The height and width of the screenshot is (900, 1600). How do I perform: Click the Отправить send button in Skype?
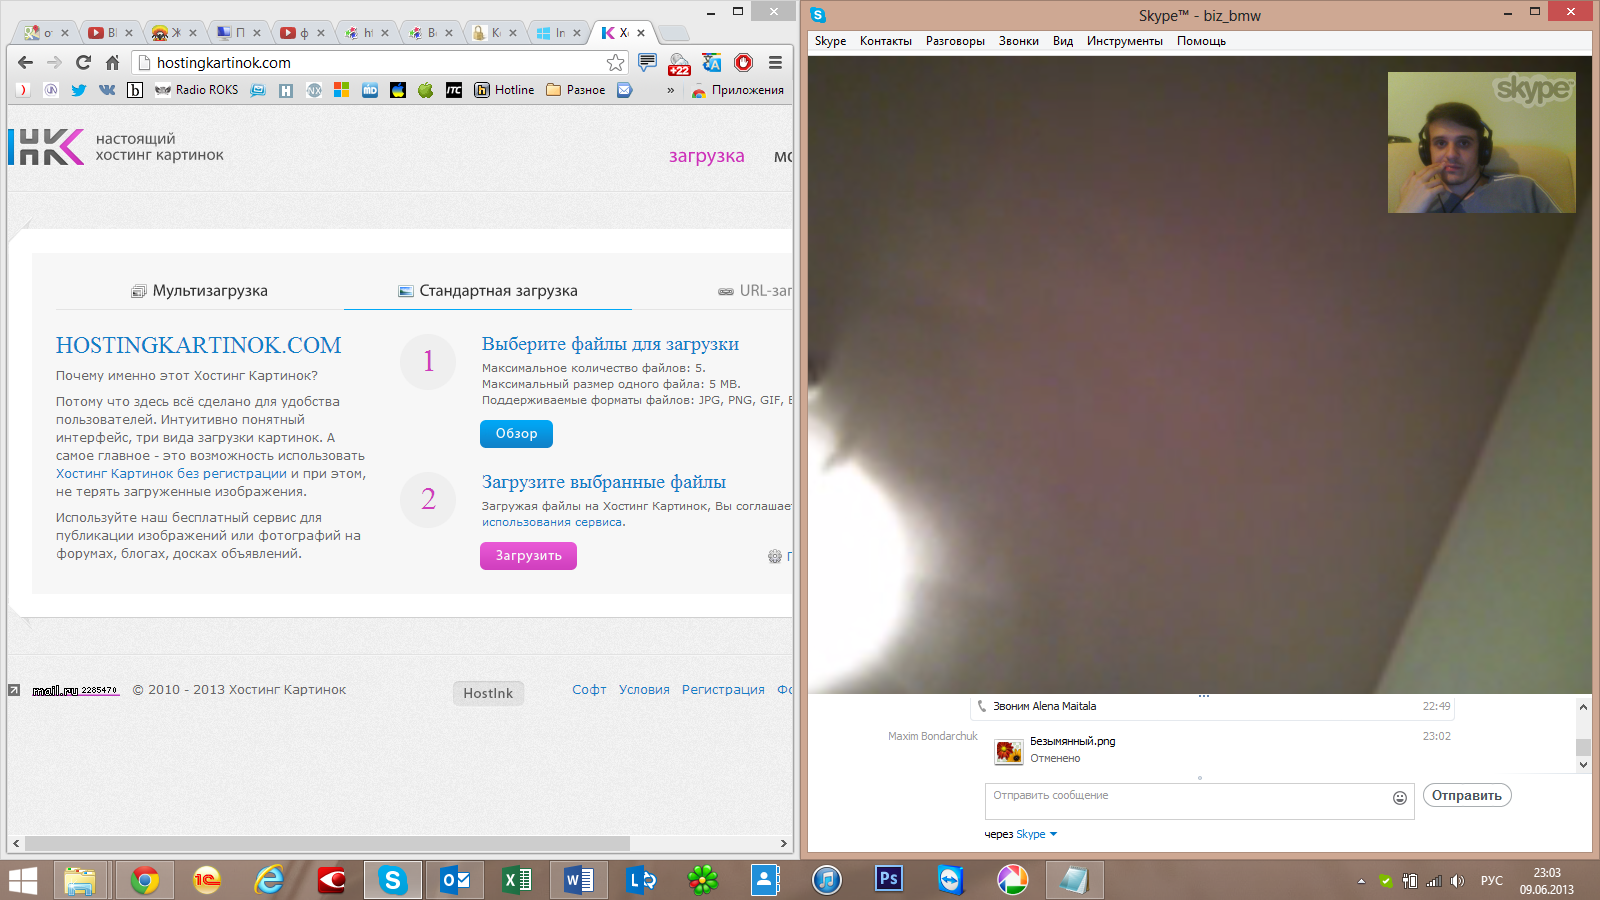point(1467,795)
